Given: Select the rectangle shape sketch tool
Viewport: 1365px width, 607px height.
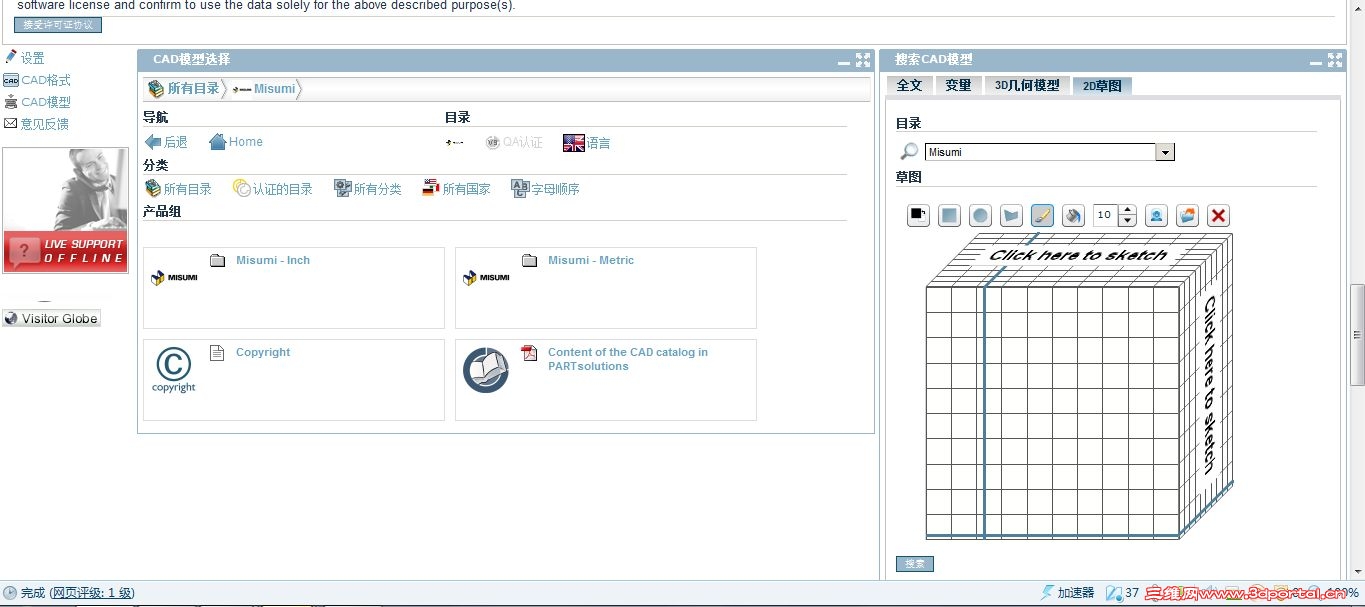Looking at the screenshot, I should (x=949, y=215).
